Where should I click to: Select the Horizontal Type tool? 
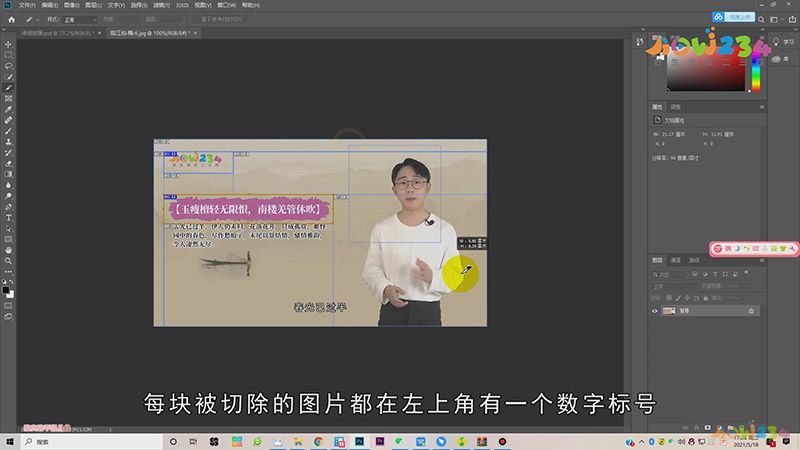tap(8, 217)
